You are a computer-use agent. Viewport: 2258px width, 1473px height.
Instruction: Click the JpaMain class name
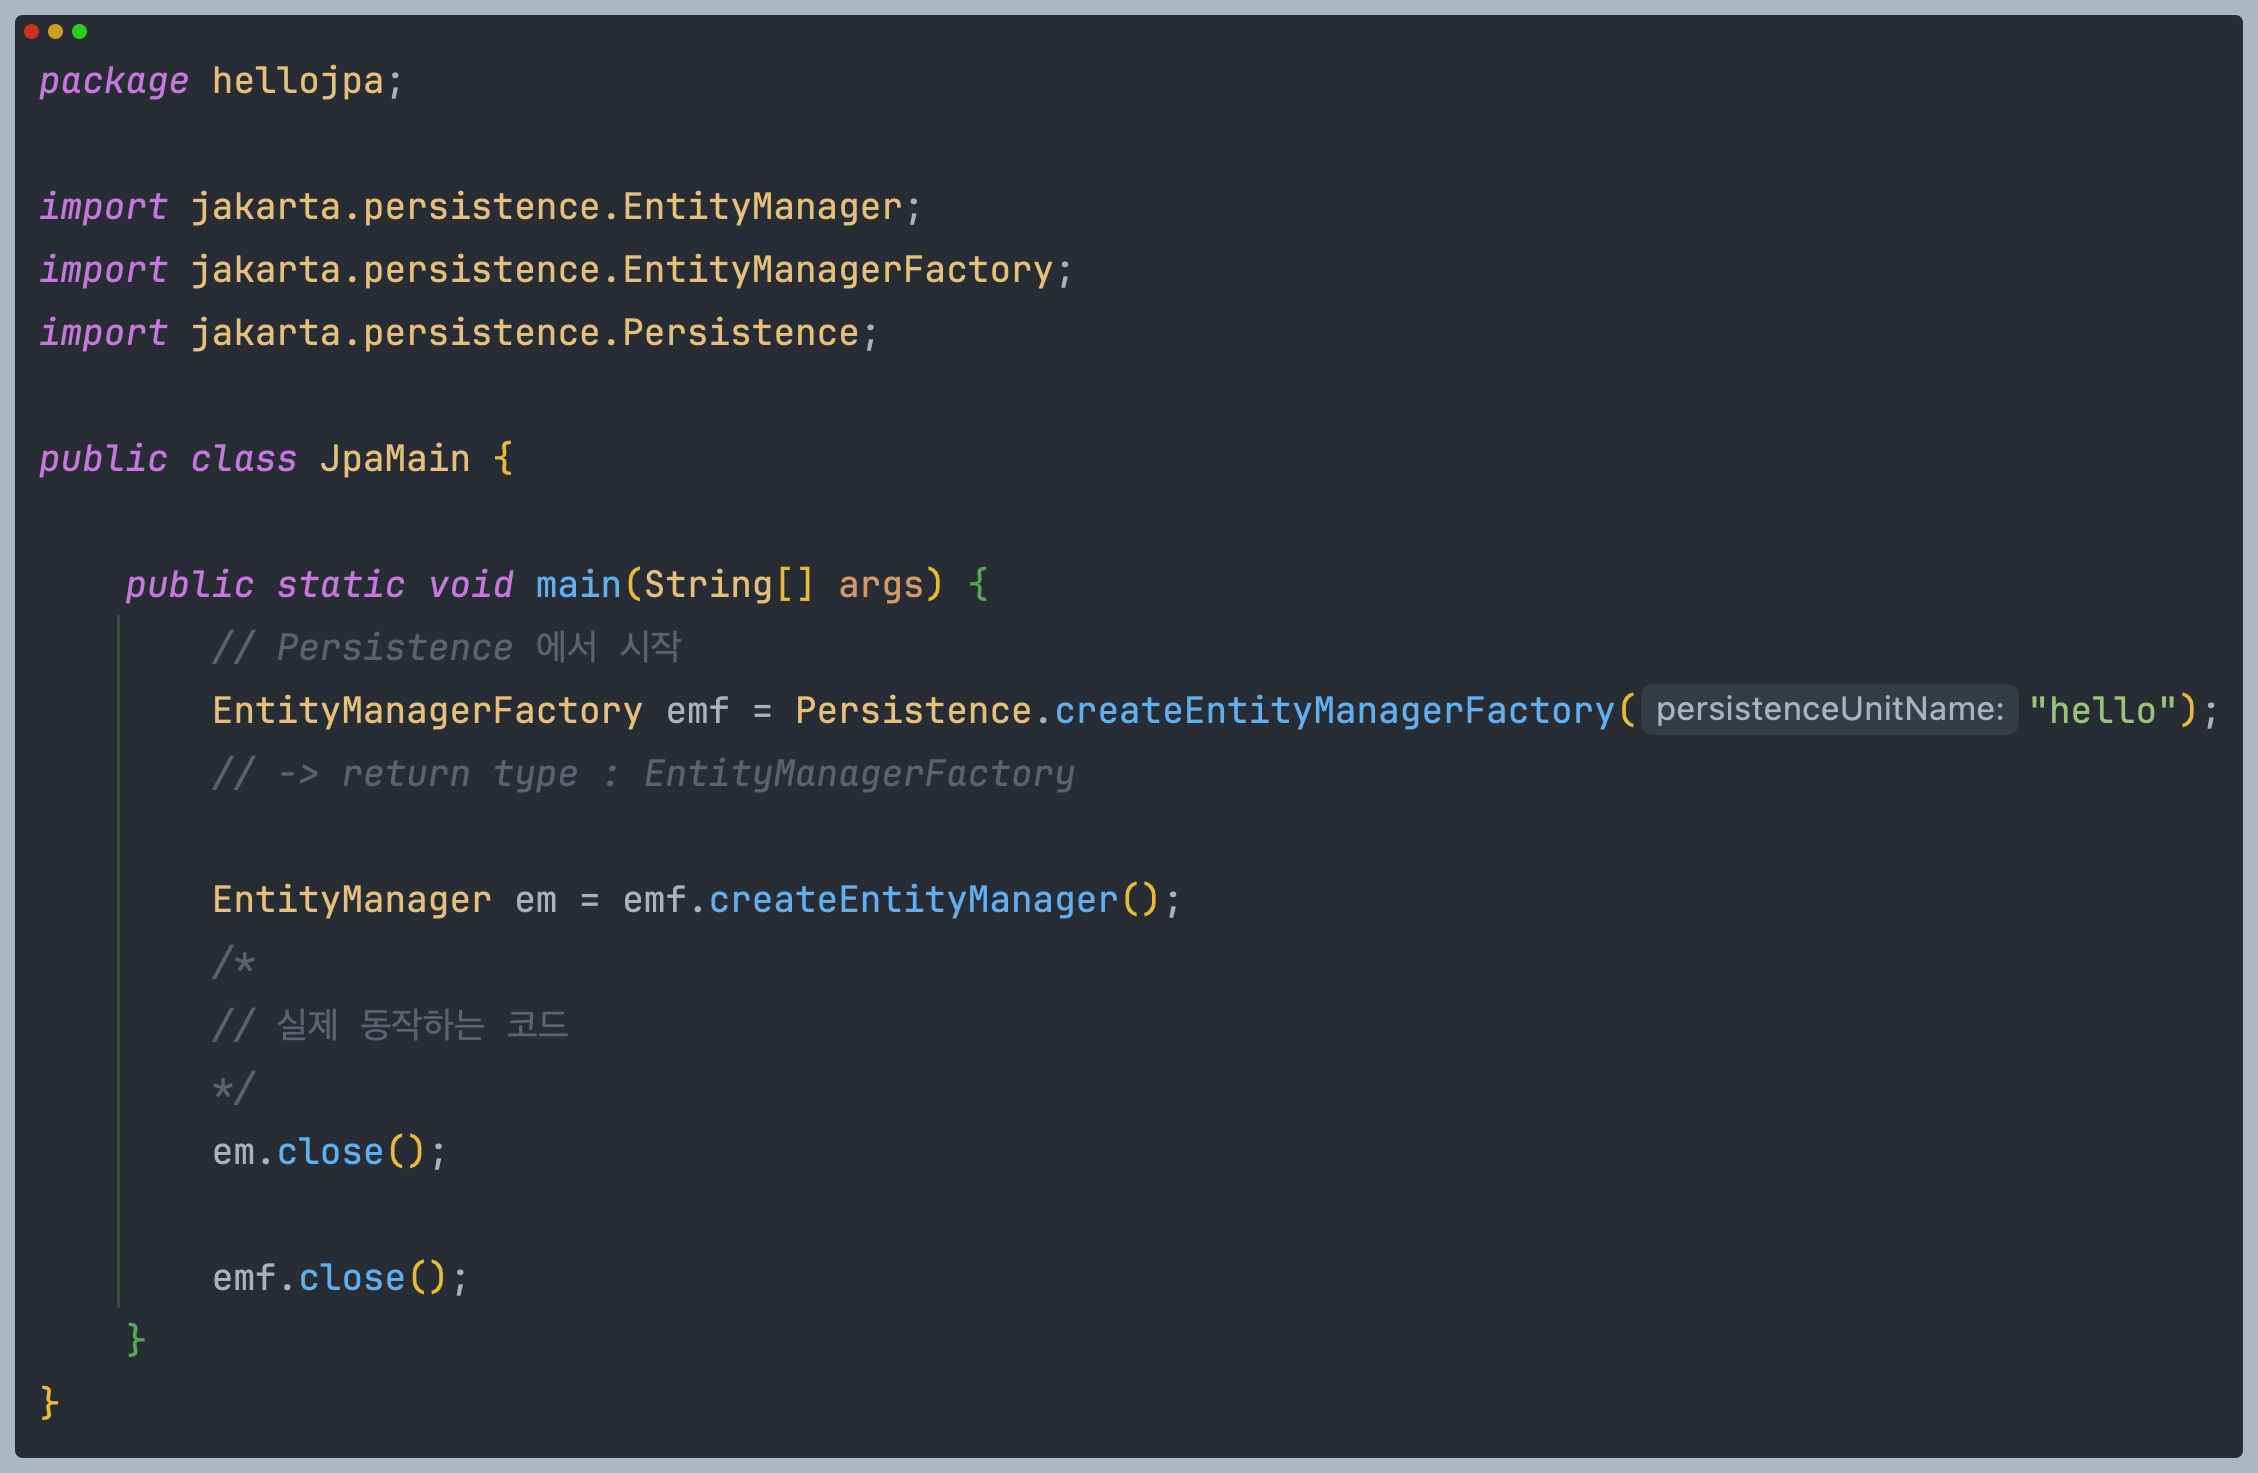[394, 458]
